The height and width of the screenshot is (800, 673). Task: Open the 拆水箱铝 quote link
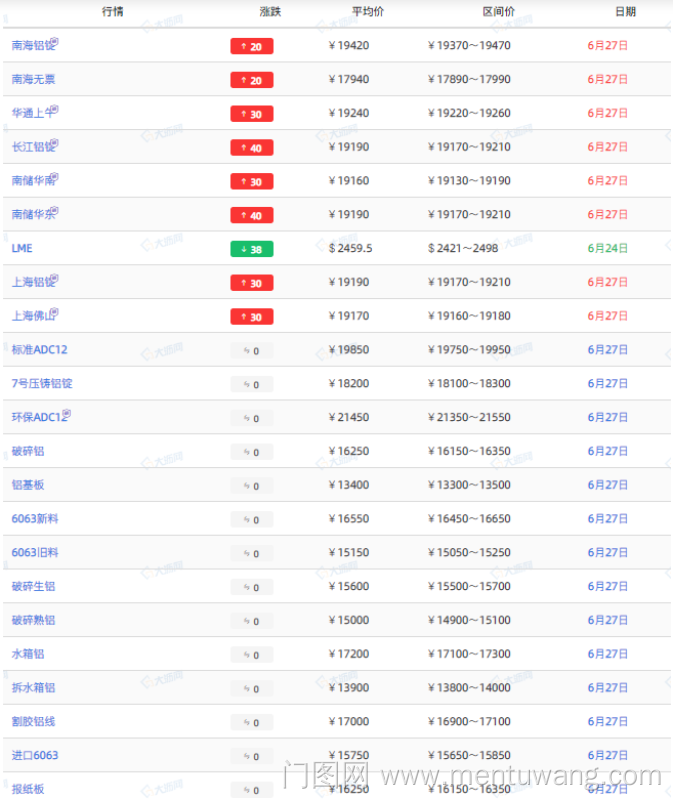[x=33, y=688]
